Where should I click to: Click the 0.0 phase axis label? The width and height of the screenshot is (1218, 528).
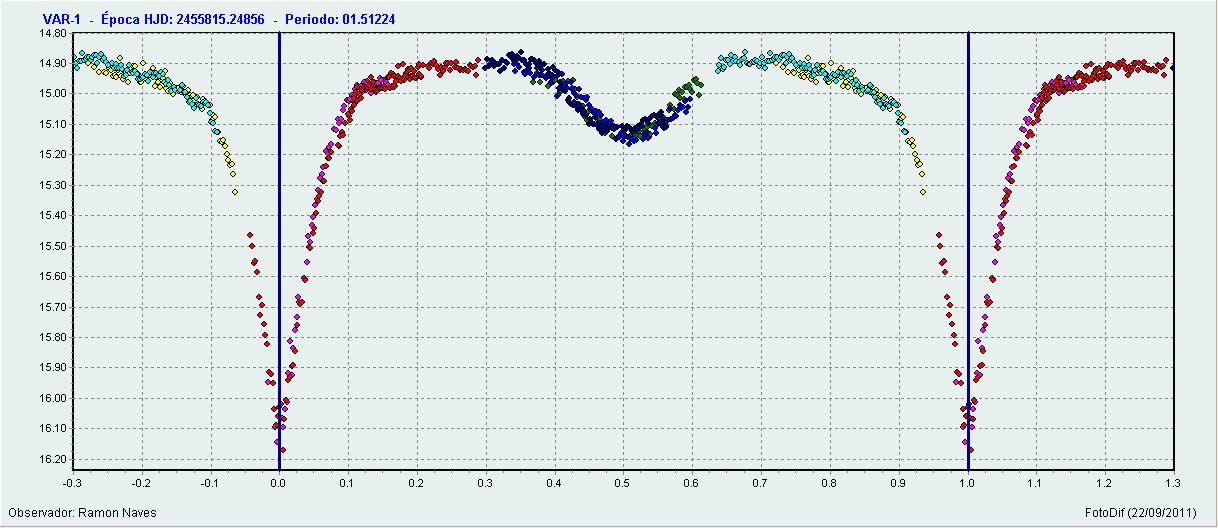pos(279,483)
